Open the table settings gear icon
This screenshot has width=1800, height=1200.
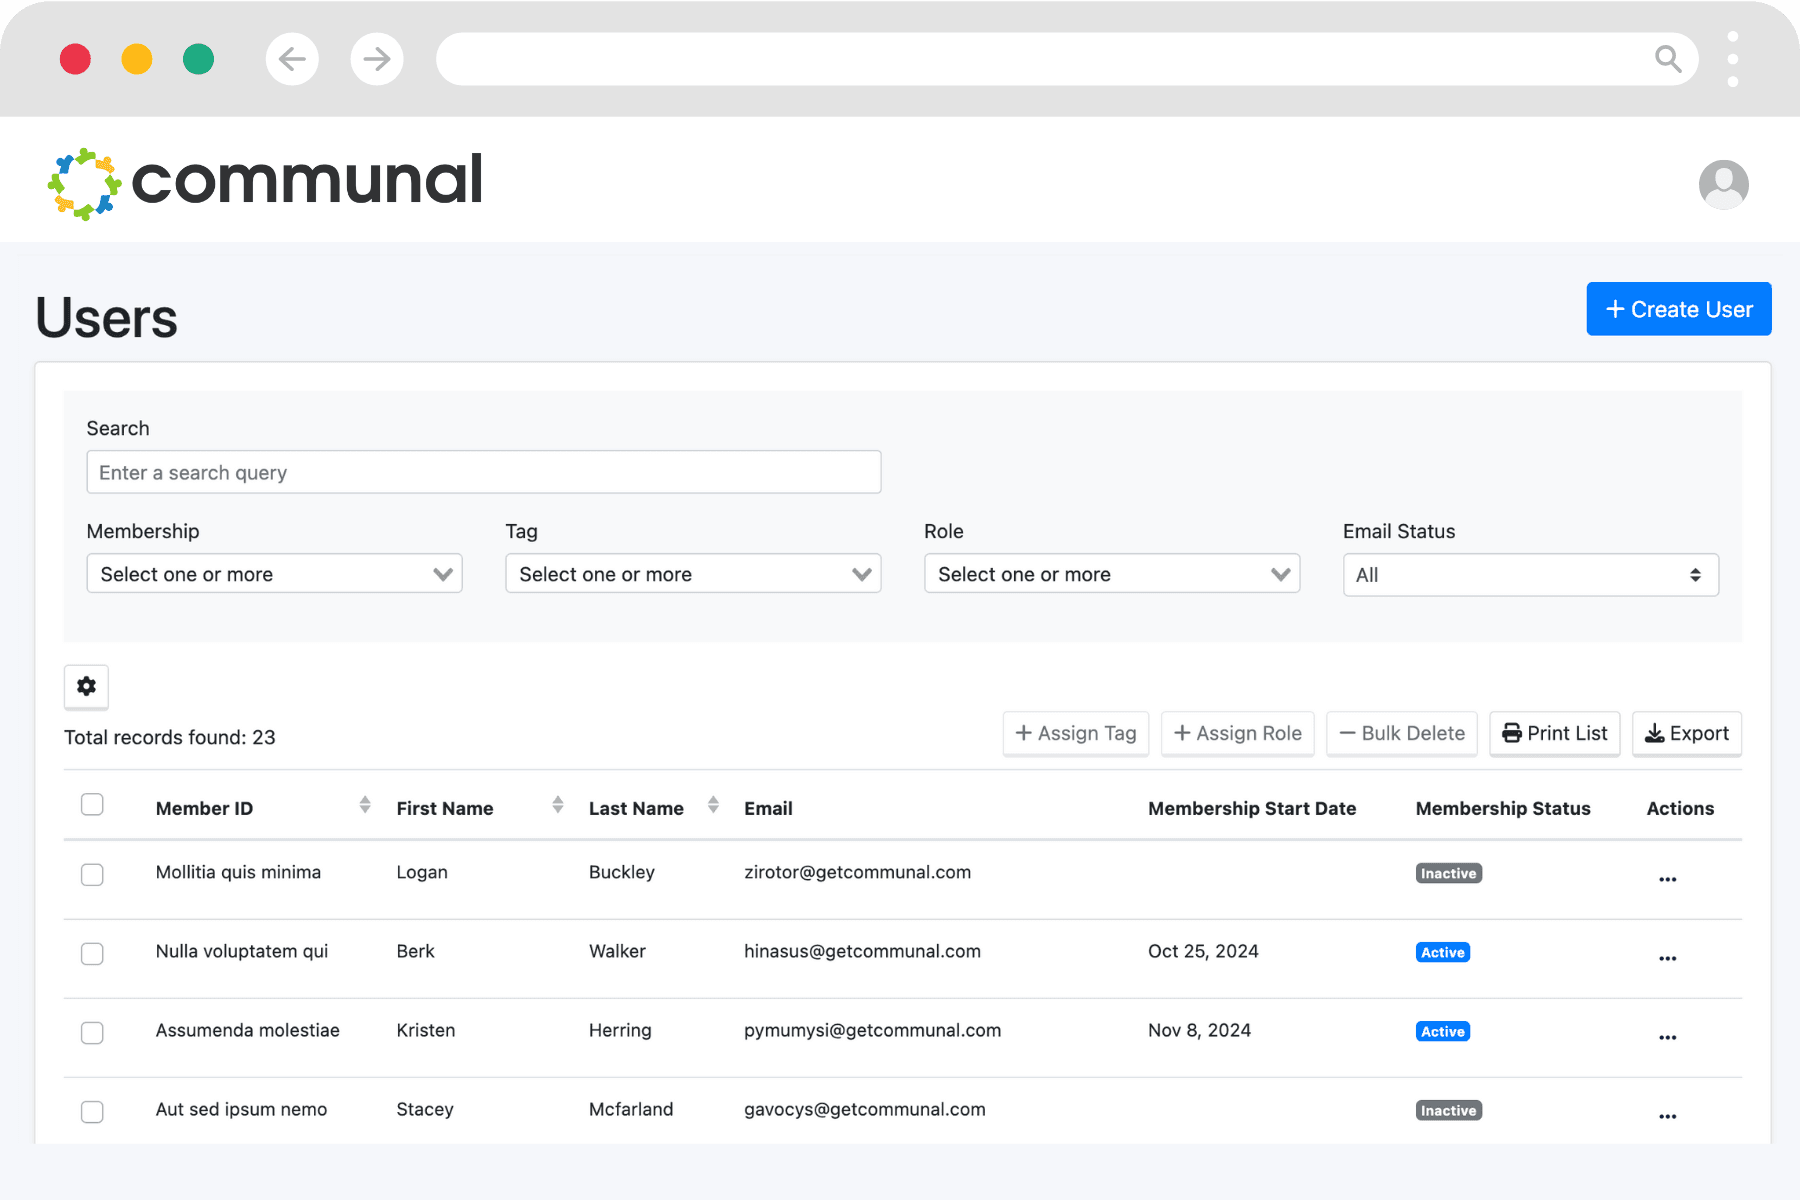pyautogui.click(x=86, y=687)
